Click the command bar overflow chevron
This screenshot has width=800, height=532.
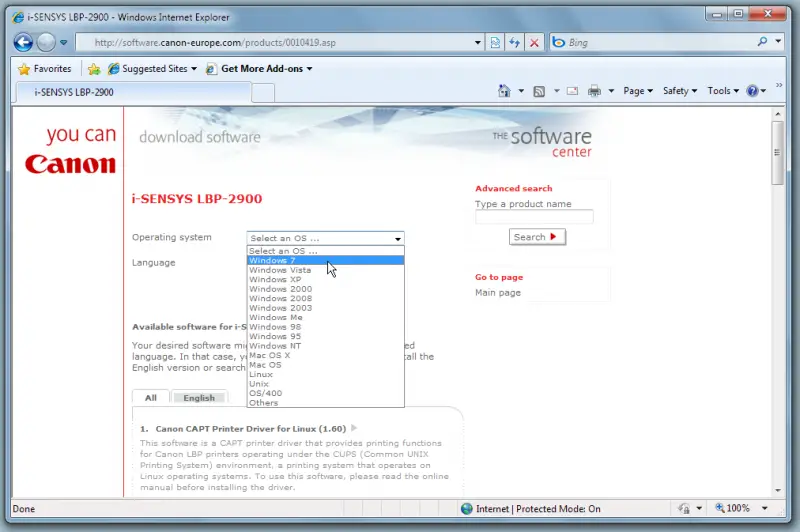779,85
